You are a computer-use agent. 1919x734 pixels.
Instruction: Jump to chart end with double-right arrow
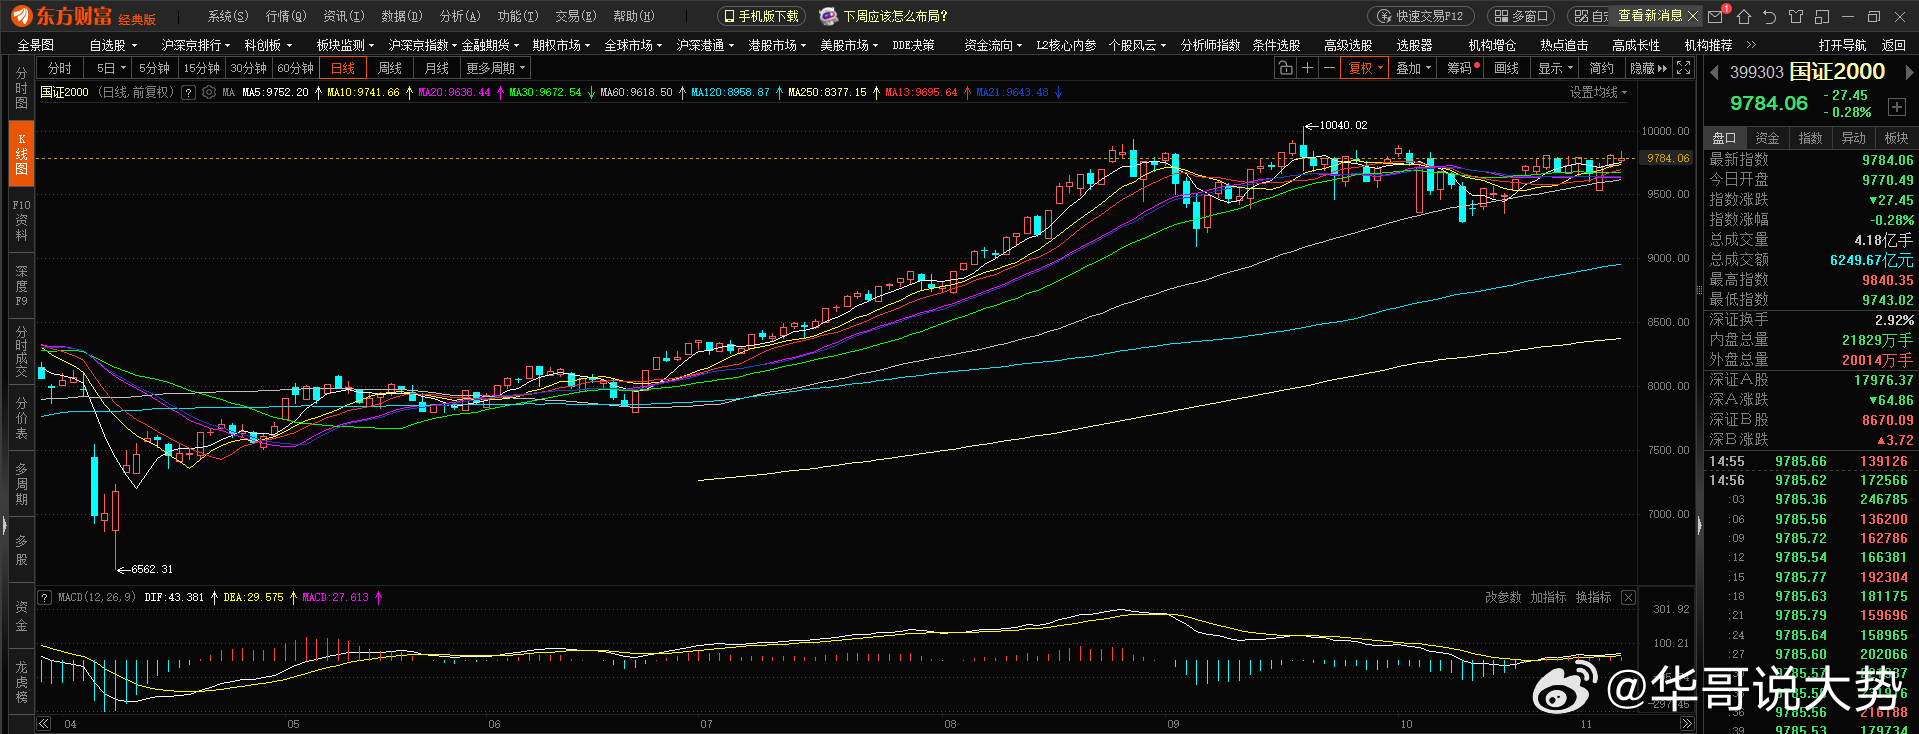[x=1687, y=724]
